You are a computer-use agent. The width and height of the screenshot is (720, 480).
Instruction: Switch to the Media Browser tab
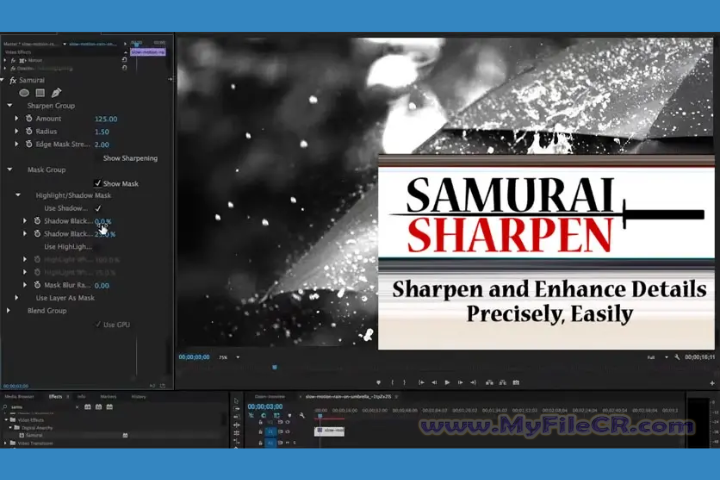18,396
